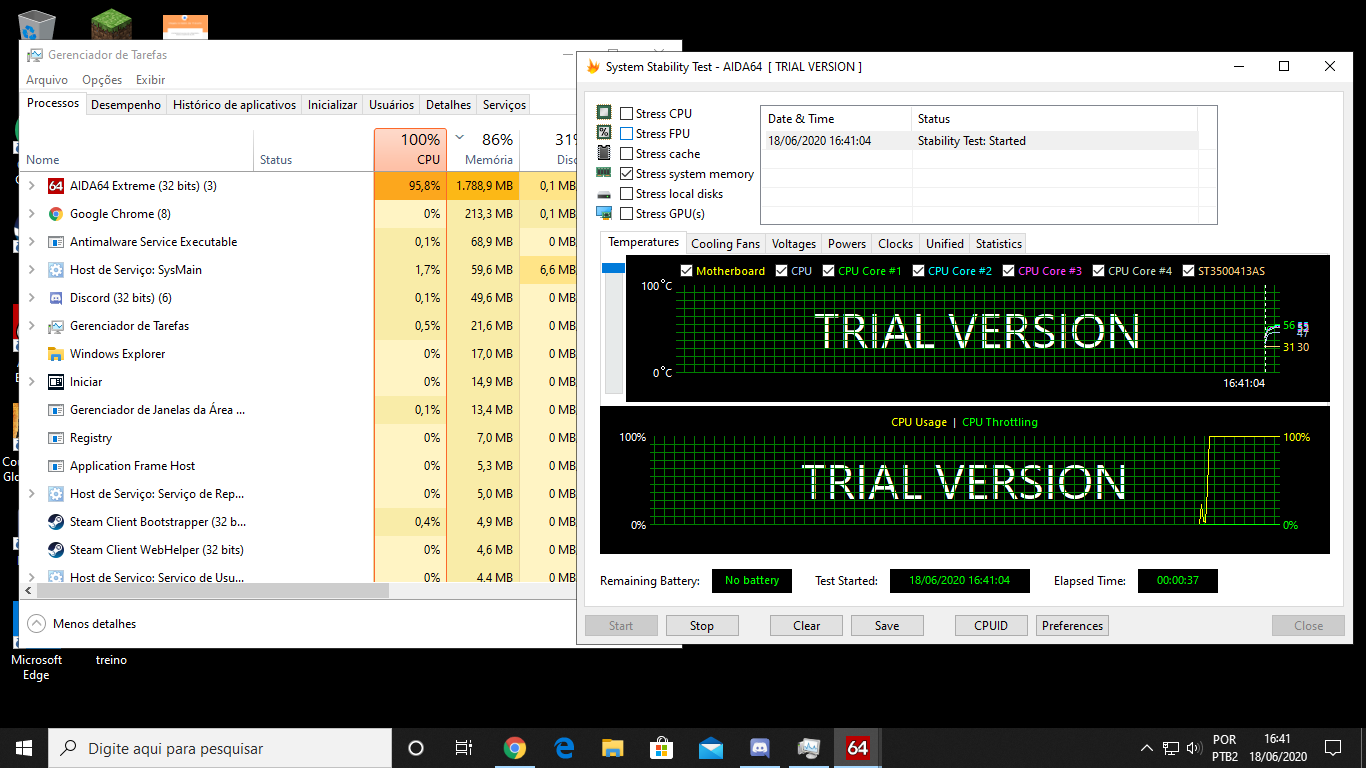The width and height of the screenshot is (1366, 768).
Task: Switch to the Desempenho tab
Action: [126, 104]
